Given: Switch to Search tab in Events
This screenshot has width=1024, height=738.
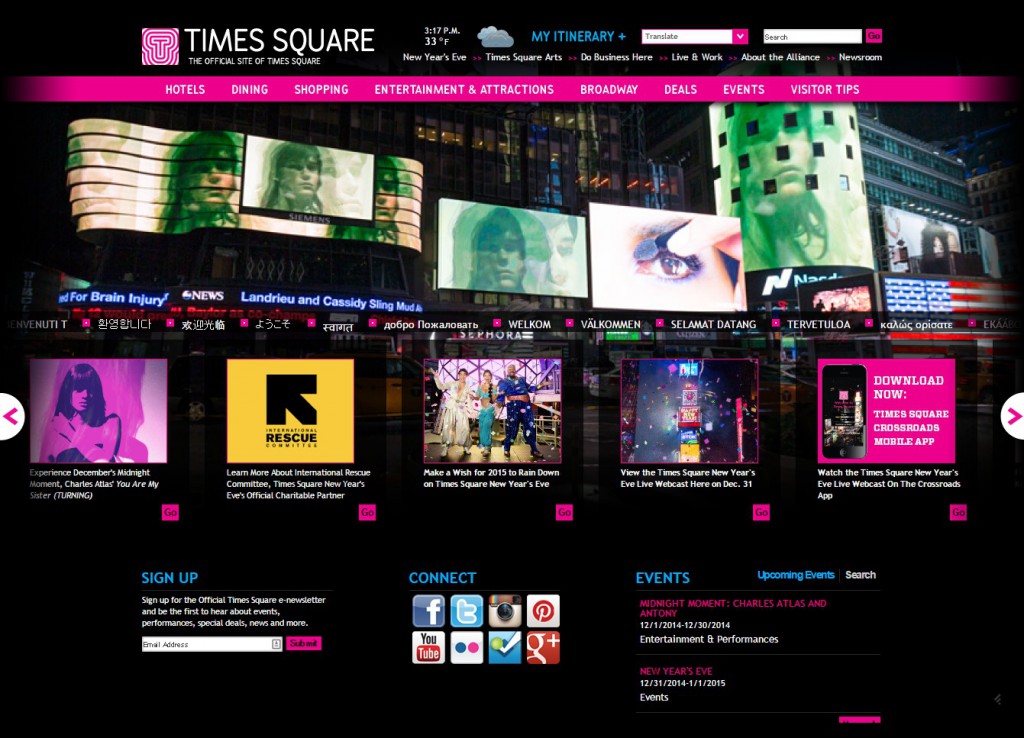Looking at the screenshot, I should 860,575.
